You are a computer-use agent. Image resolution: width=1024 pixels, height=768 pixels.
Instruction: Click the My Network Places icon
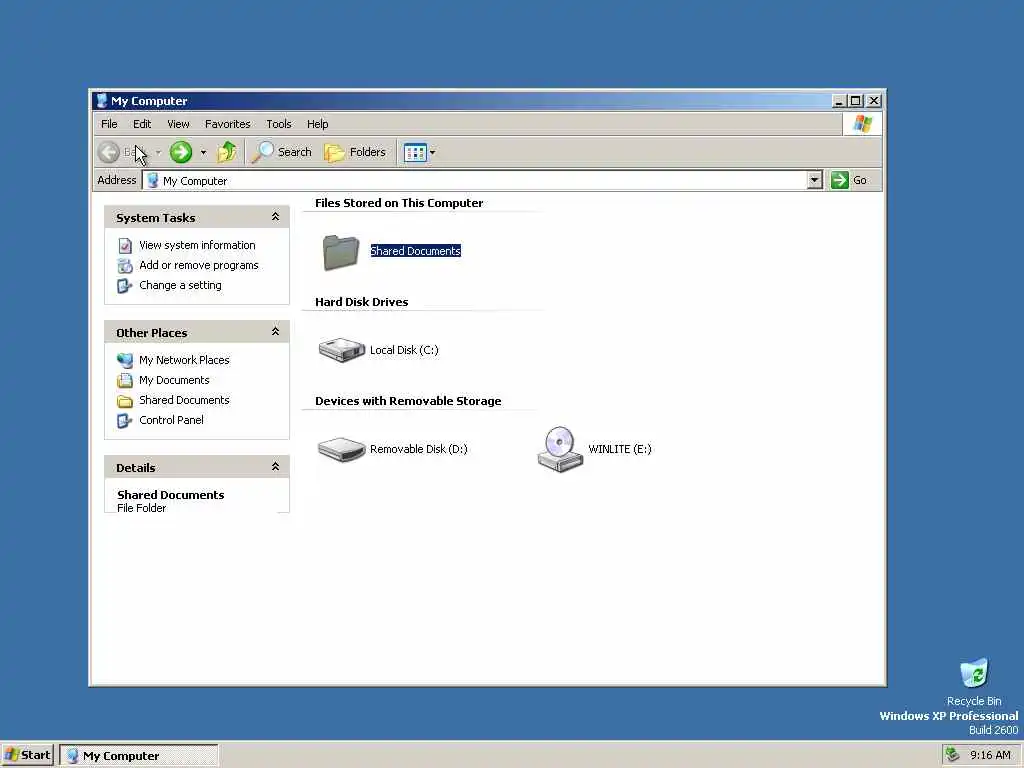(125, 360)
